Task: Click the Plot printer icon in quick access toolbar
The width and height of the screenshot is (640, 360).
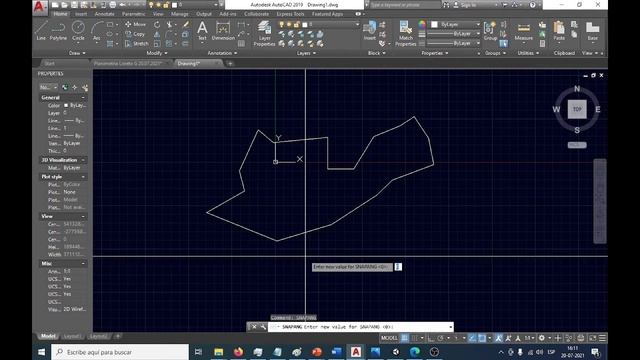Action: (113, 5)
